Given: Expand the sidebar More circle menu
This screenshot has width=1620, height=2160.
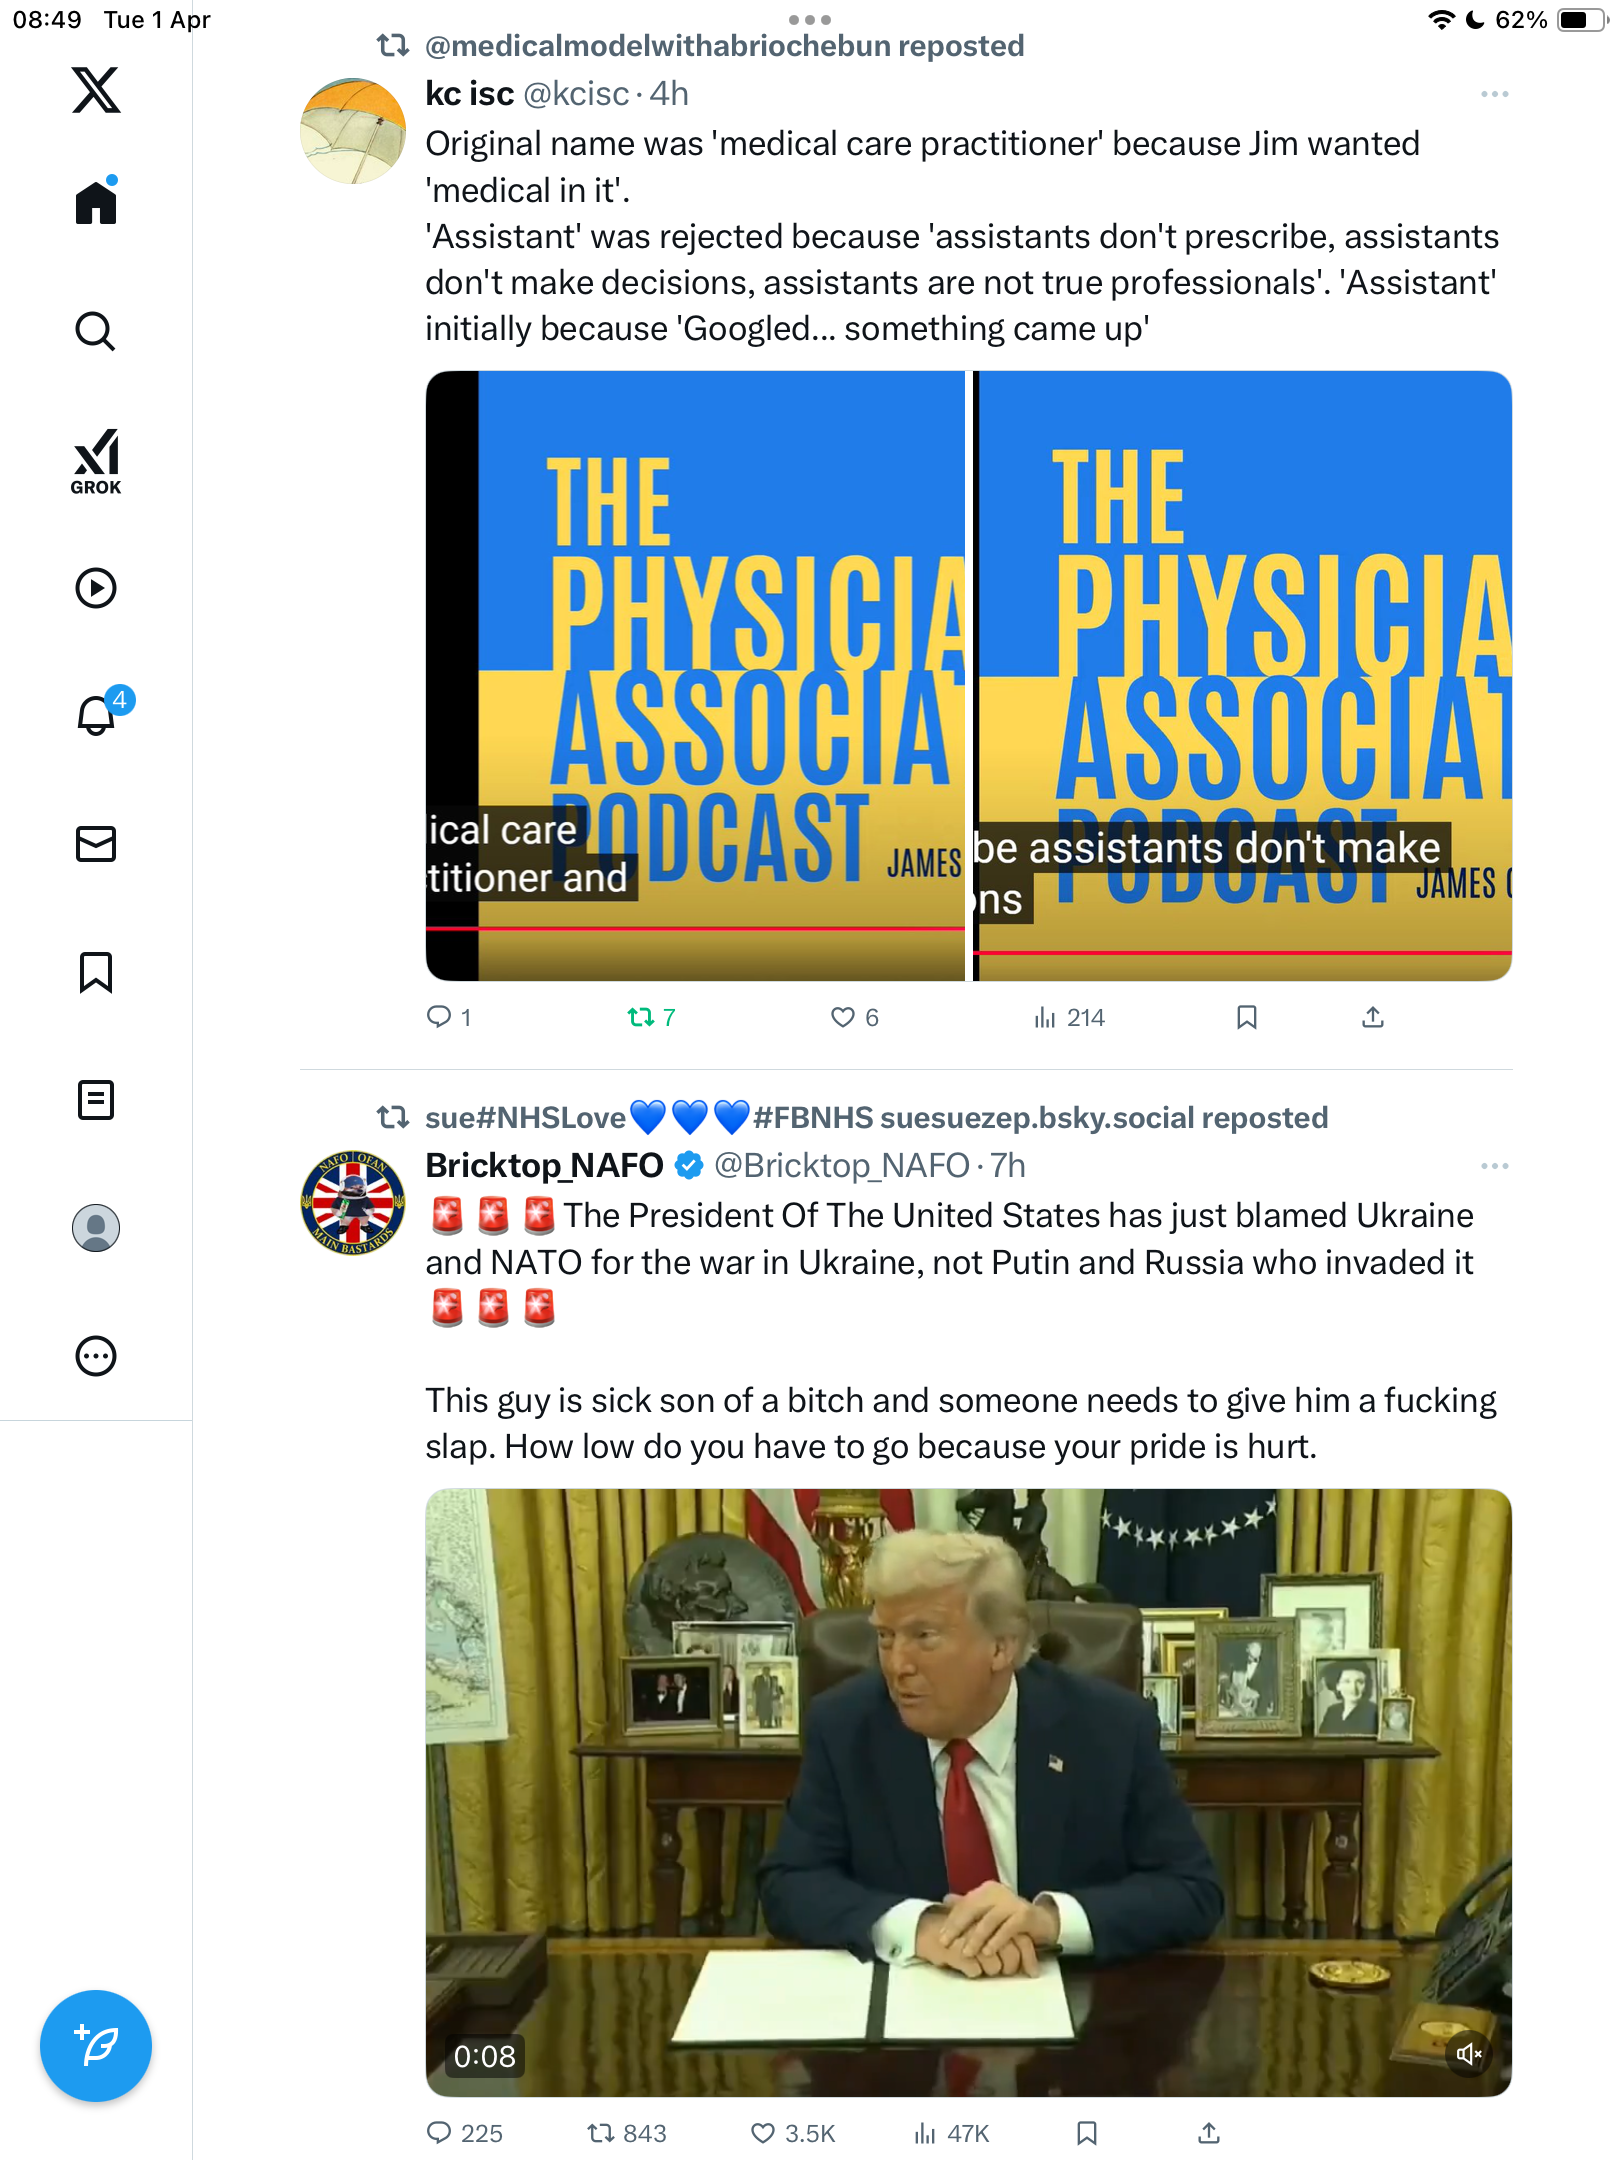Looking at the screenshot, I should (96, 1356).
